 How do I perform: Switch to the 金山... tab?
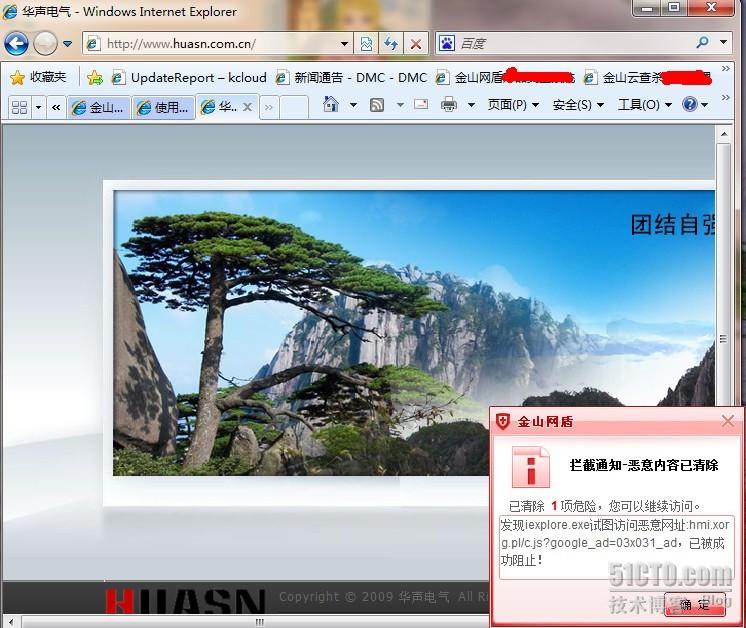[x=98, y=108]
